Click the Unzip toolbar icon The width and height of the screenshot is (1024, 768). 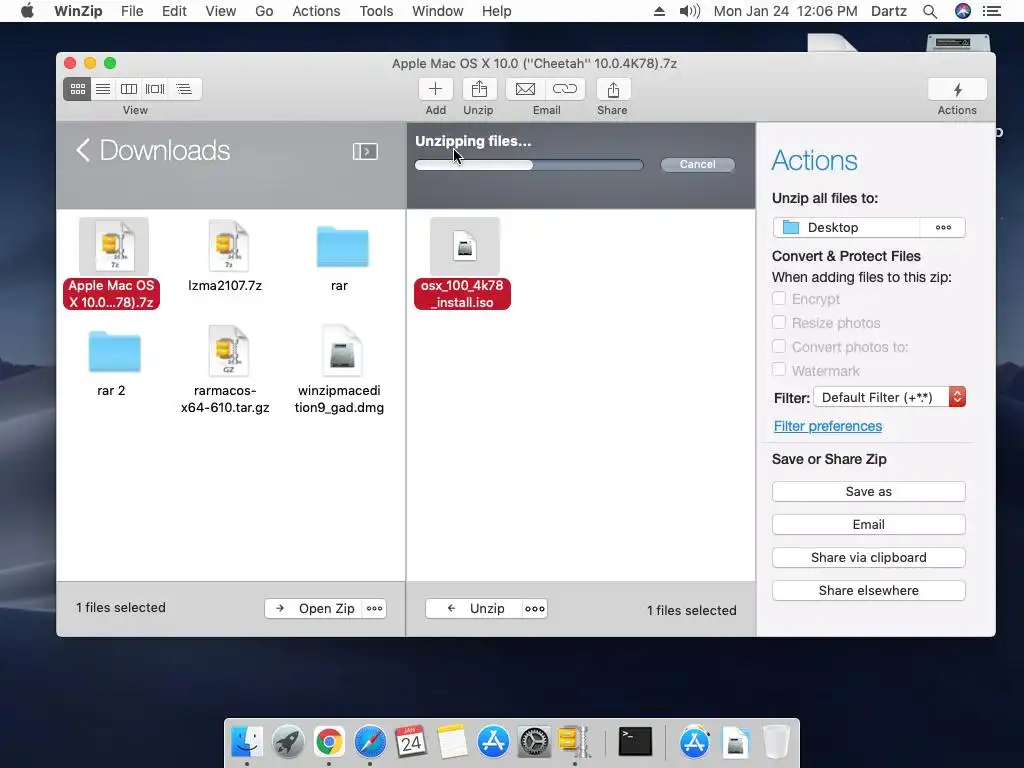coord(479,89)
